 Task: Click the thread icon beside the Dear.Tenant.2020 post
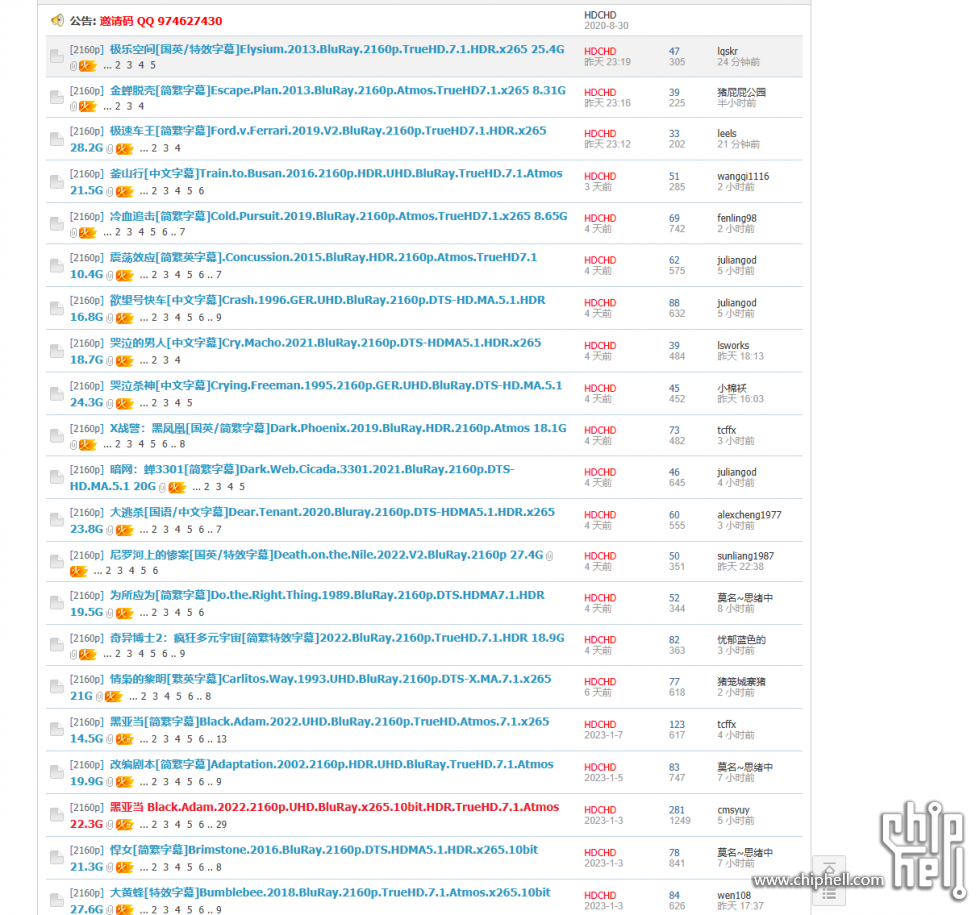[57, 520]
